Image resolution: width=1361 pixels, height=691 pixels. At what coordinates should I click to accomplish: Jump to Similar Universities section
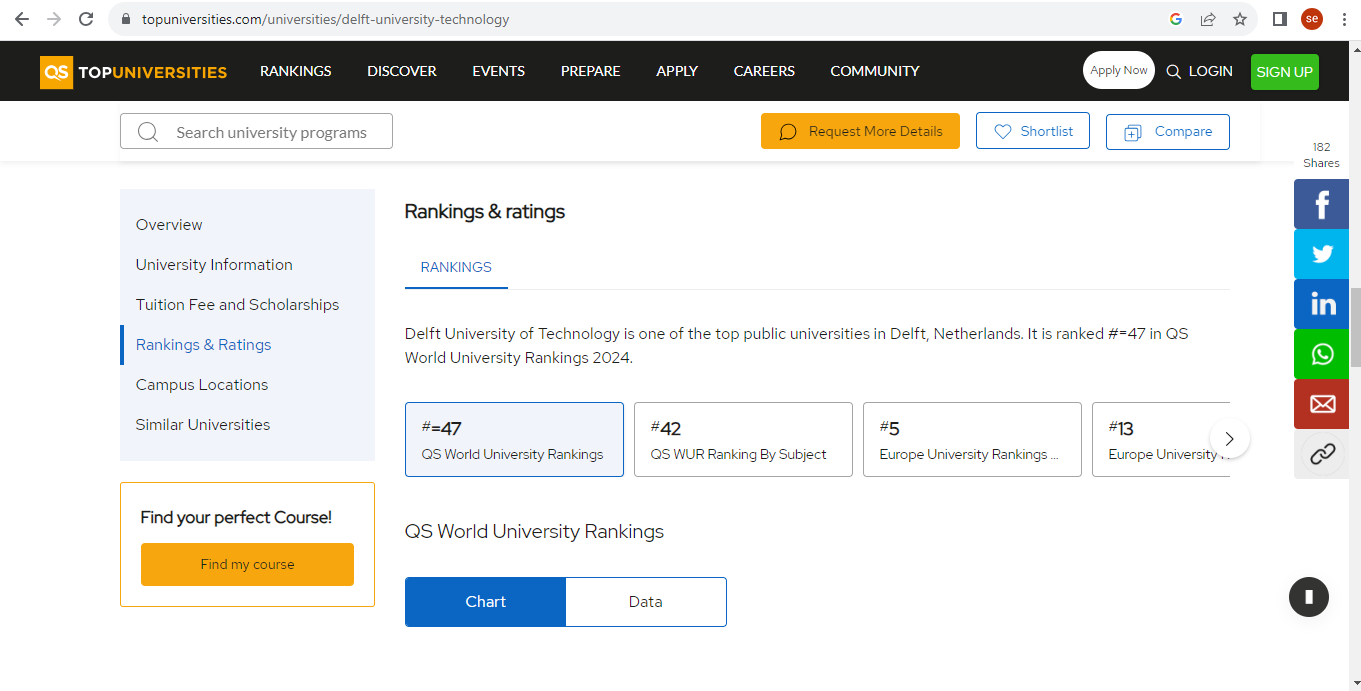203,425
